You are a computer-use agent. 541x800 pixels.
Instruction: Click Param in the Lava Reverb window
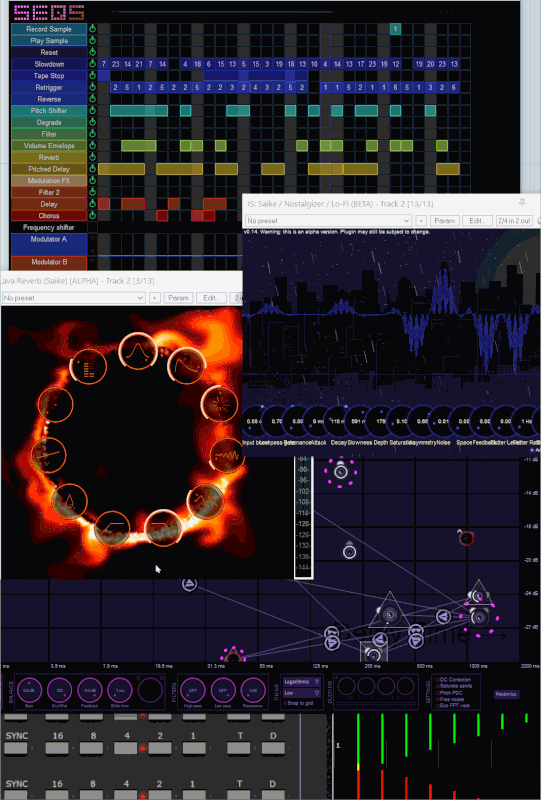click(178, 298)
